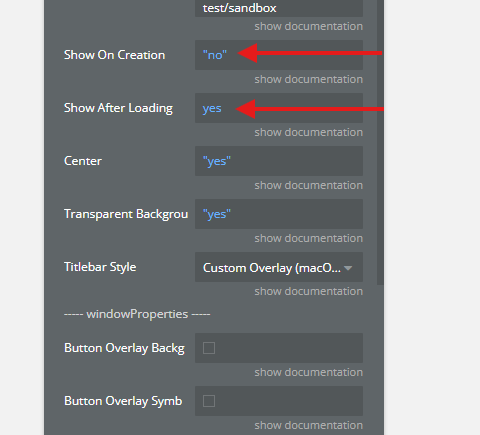Click the windowProperties section divider
This screenshot has height=435, width=480.
(137, 314)
